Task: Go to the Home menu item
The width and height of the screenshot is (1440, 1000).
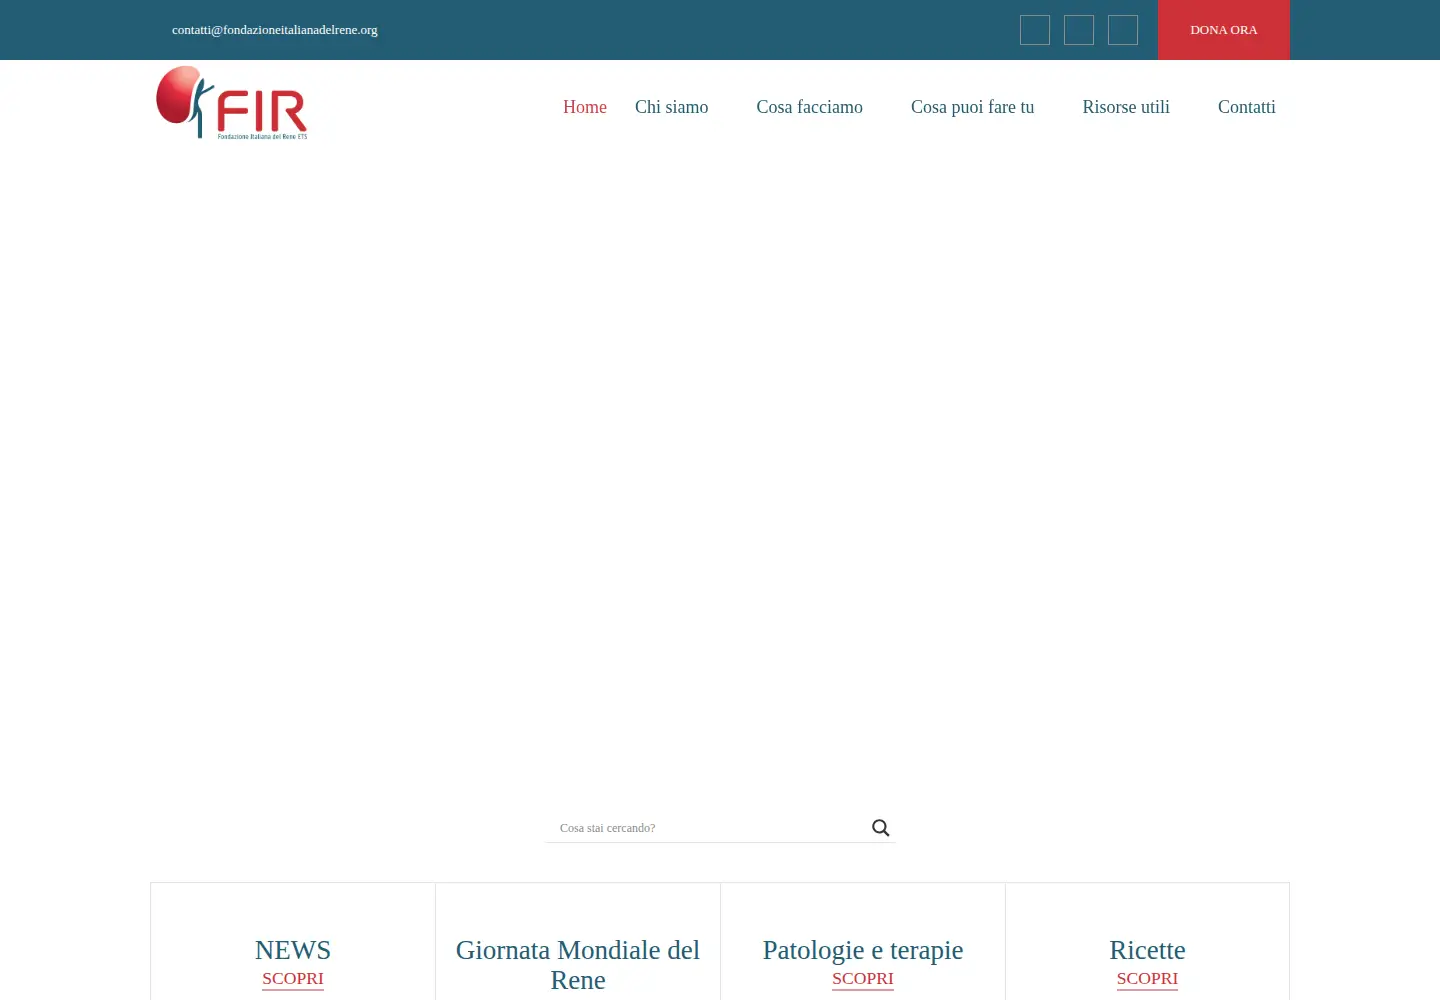Action: point(585,107)
